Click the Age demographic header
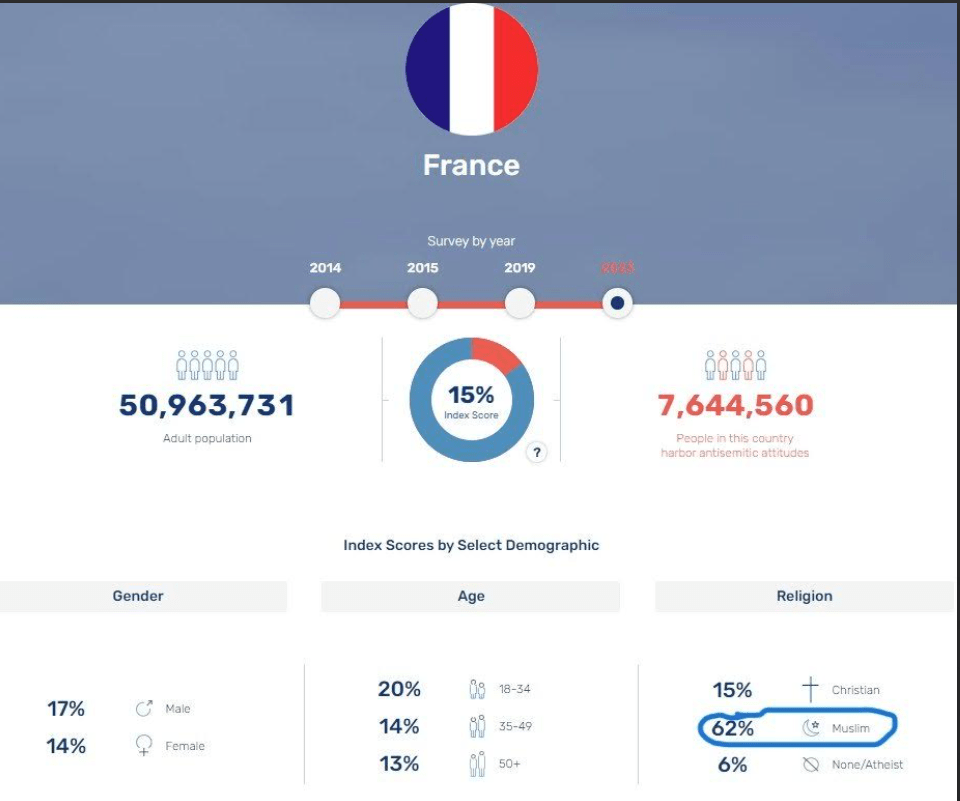This screenshot has width=960, height=801. 471,596
